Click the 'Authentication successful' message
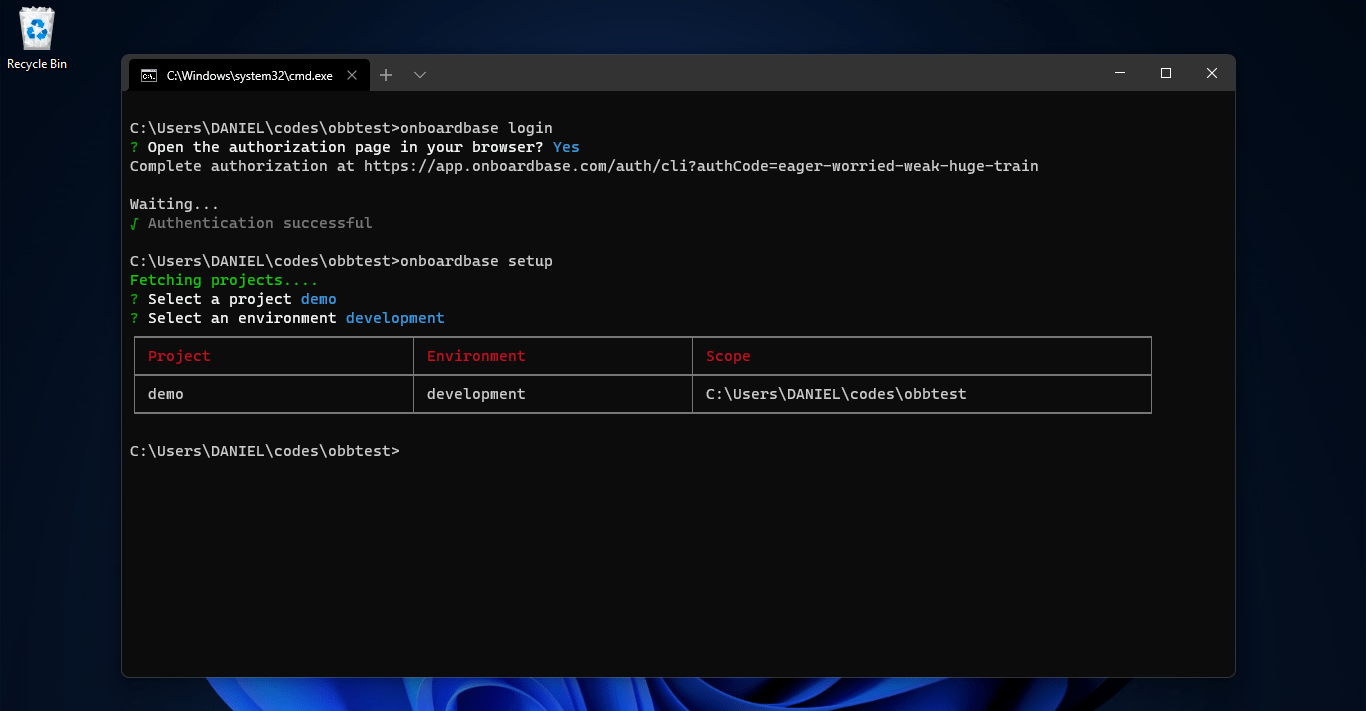Image resolution: width=1366 pixels, height=711 pixels. tap(260, 223)
